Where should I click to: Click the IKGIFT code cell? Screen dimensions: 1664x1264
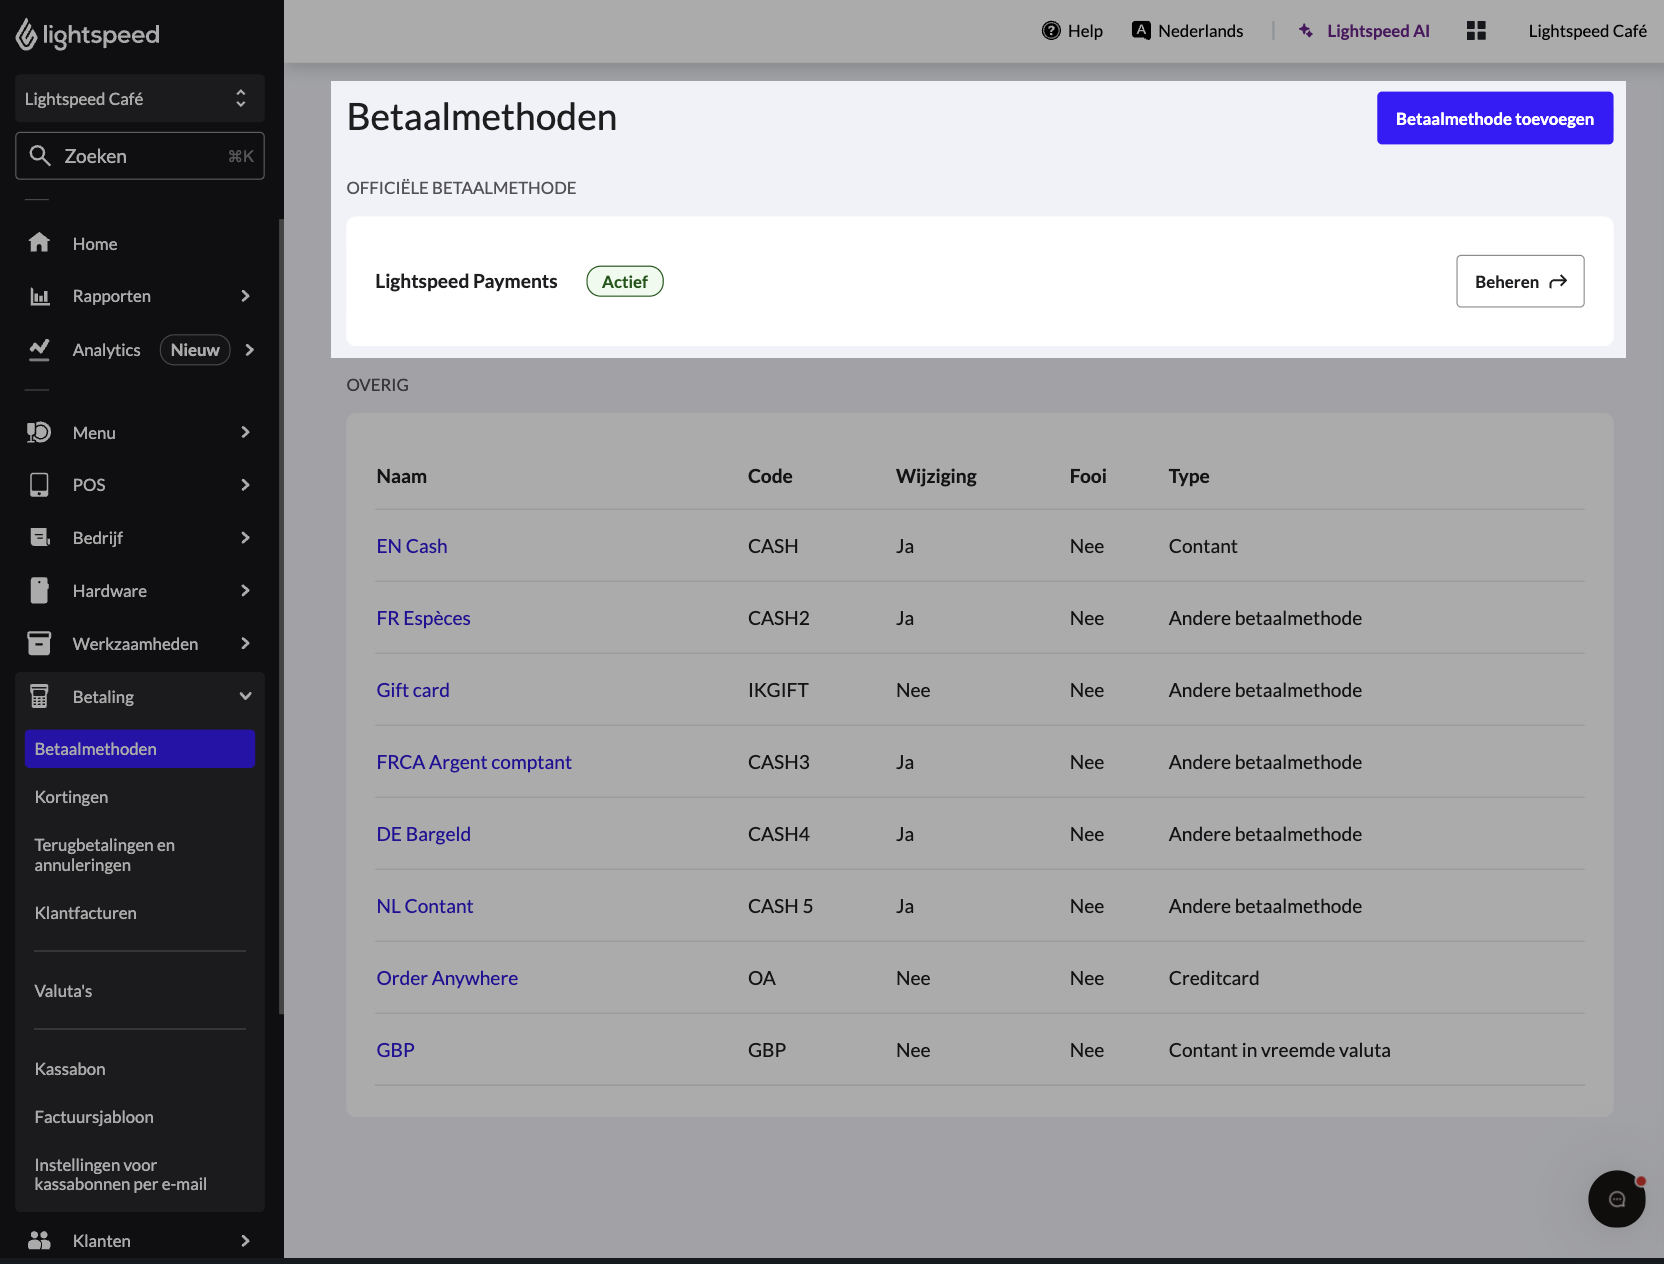pos(778,690)
